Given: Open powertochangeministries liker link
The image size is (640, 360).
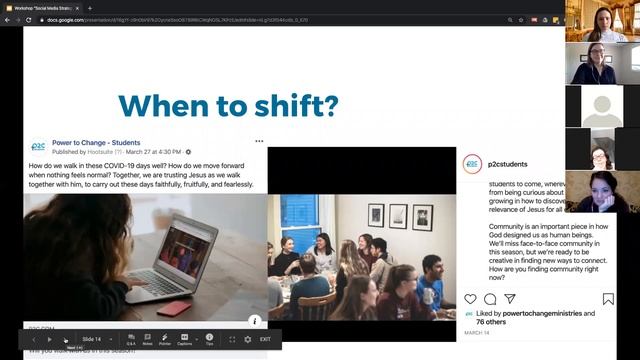Looking at the screenshot, I should coord(542,313).
